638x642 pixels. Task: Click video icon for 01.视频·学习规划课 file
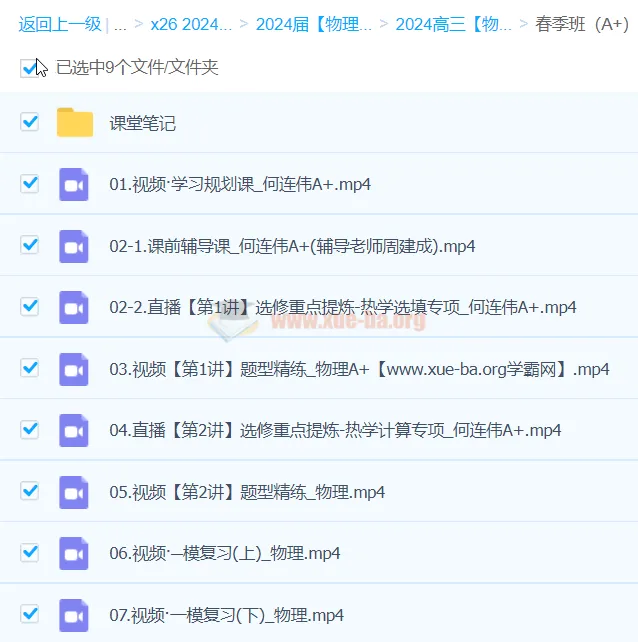click(x=75, y=184)
